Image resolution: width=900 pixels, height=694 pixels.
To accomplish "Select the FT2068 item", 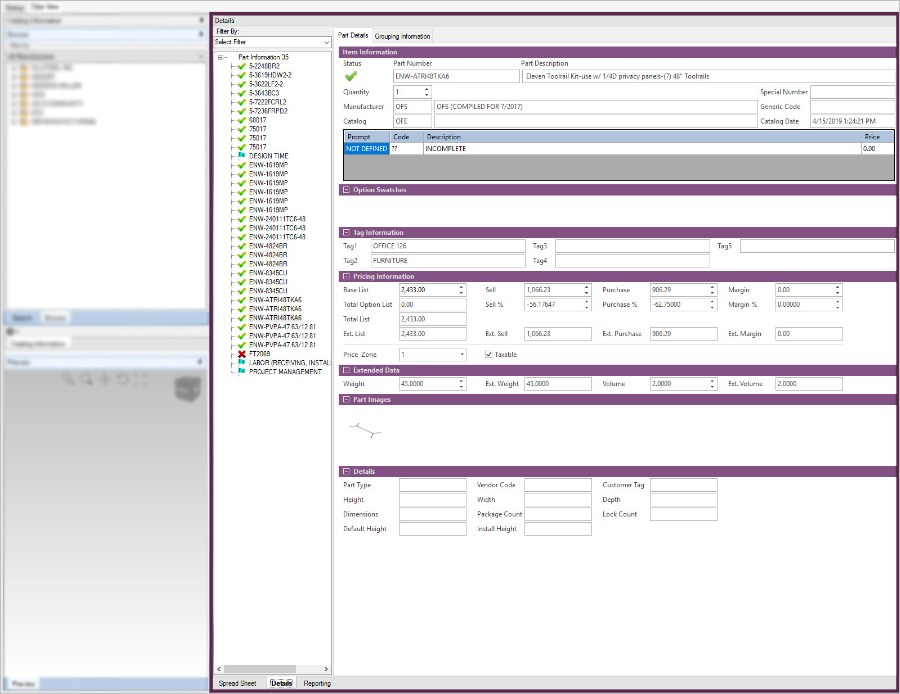I will pos(259,354).
